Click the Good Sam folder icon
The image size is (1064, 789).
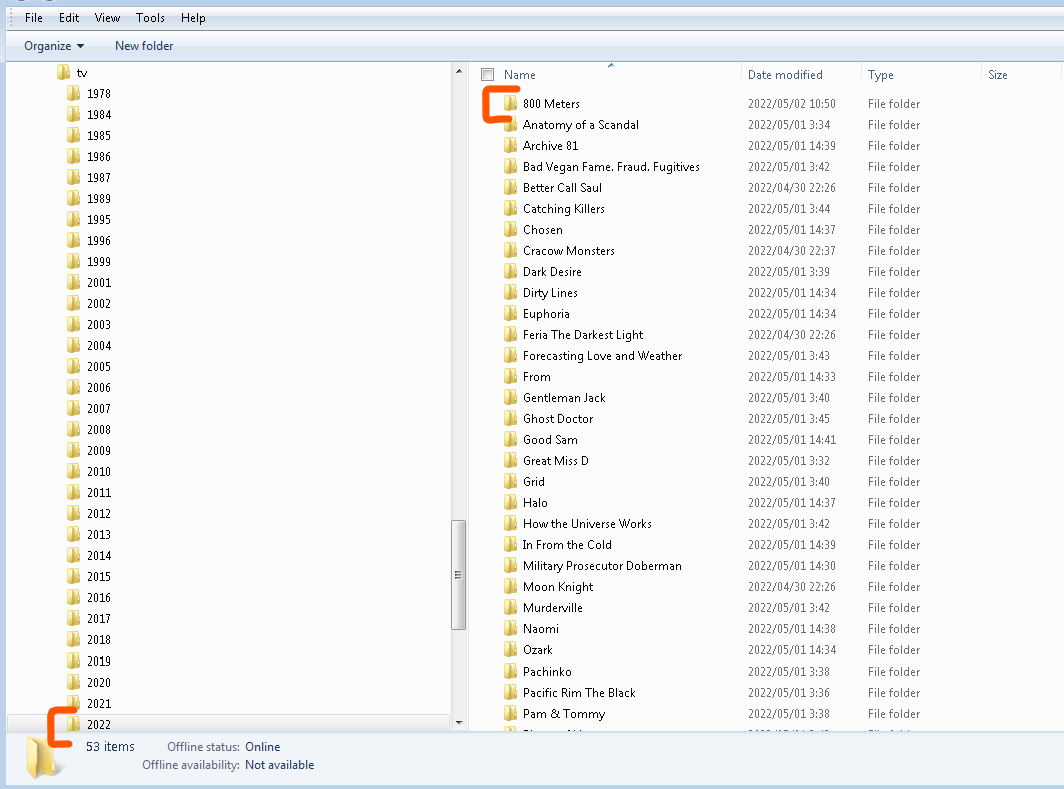tap(510, 440)
